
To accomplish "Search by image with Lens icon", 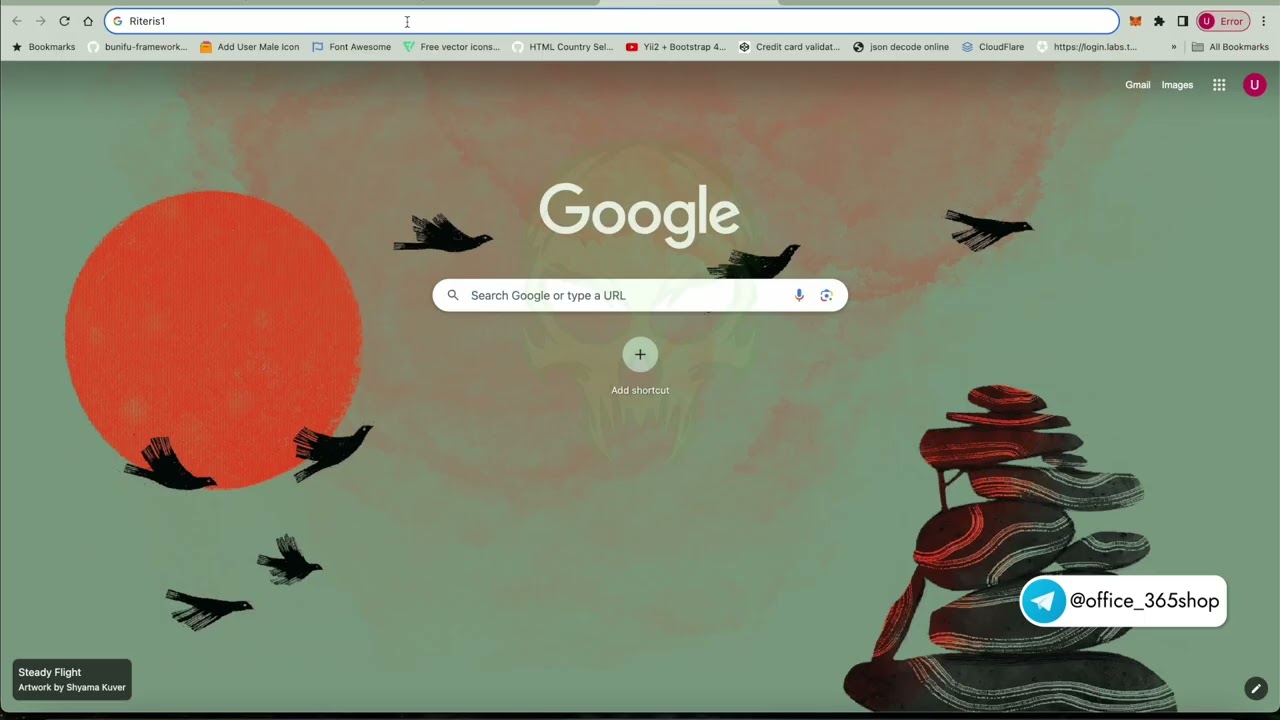I will pos(826,295).
